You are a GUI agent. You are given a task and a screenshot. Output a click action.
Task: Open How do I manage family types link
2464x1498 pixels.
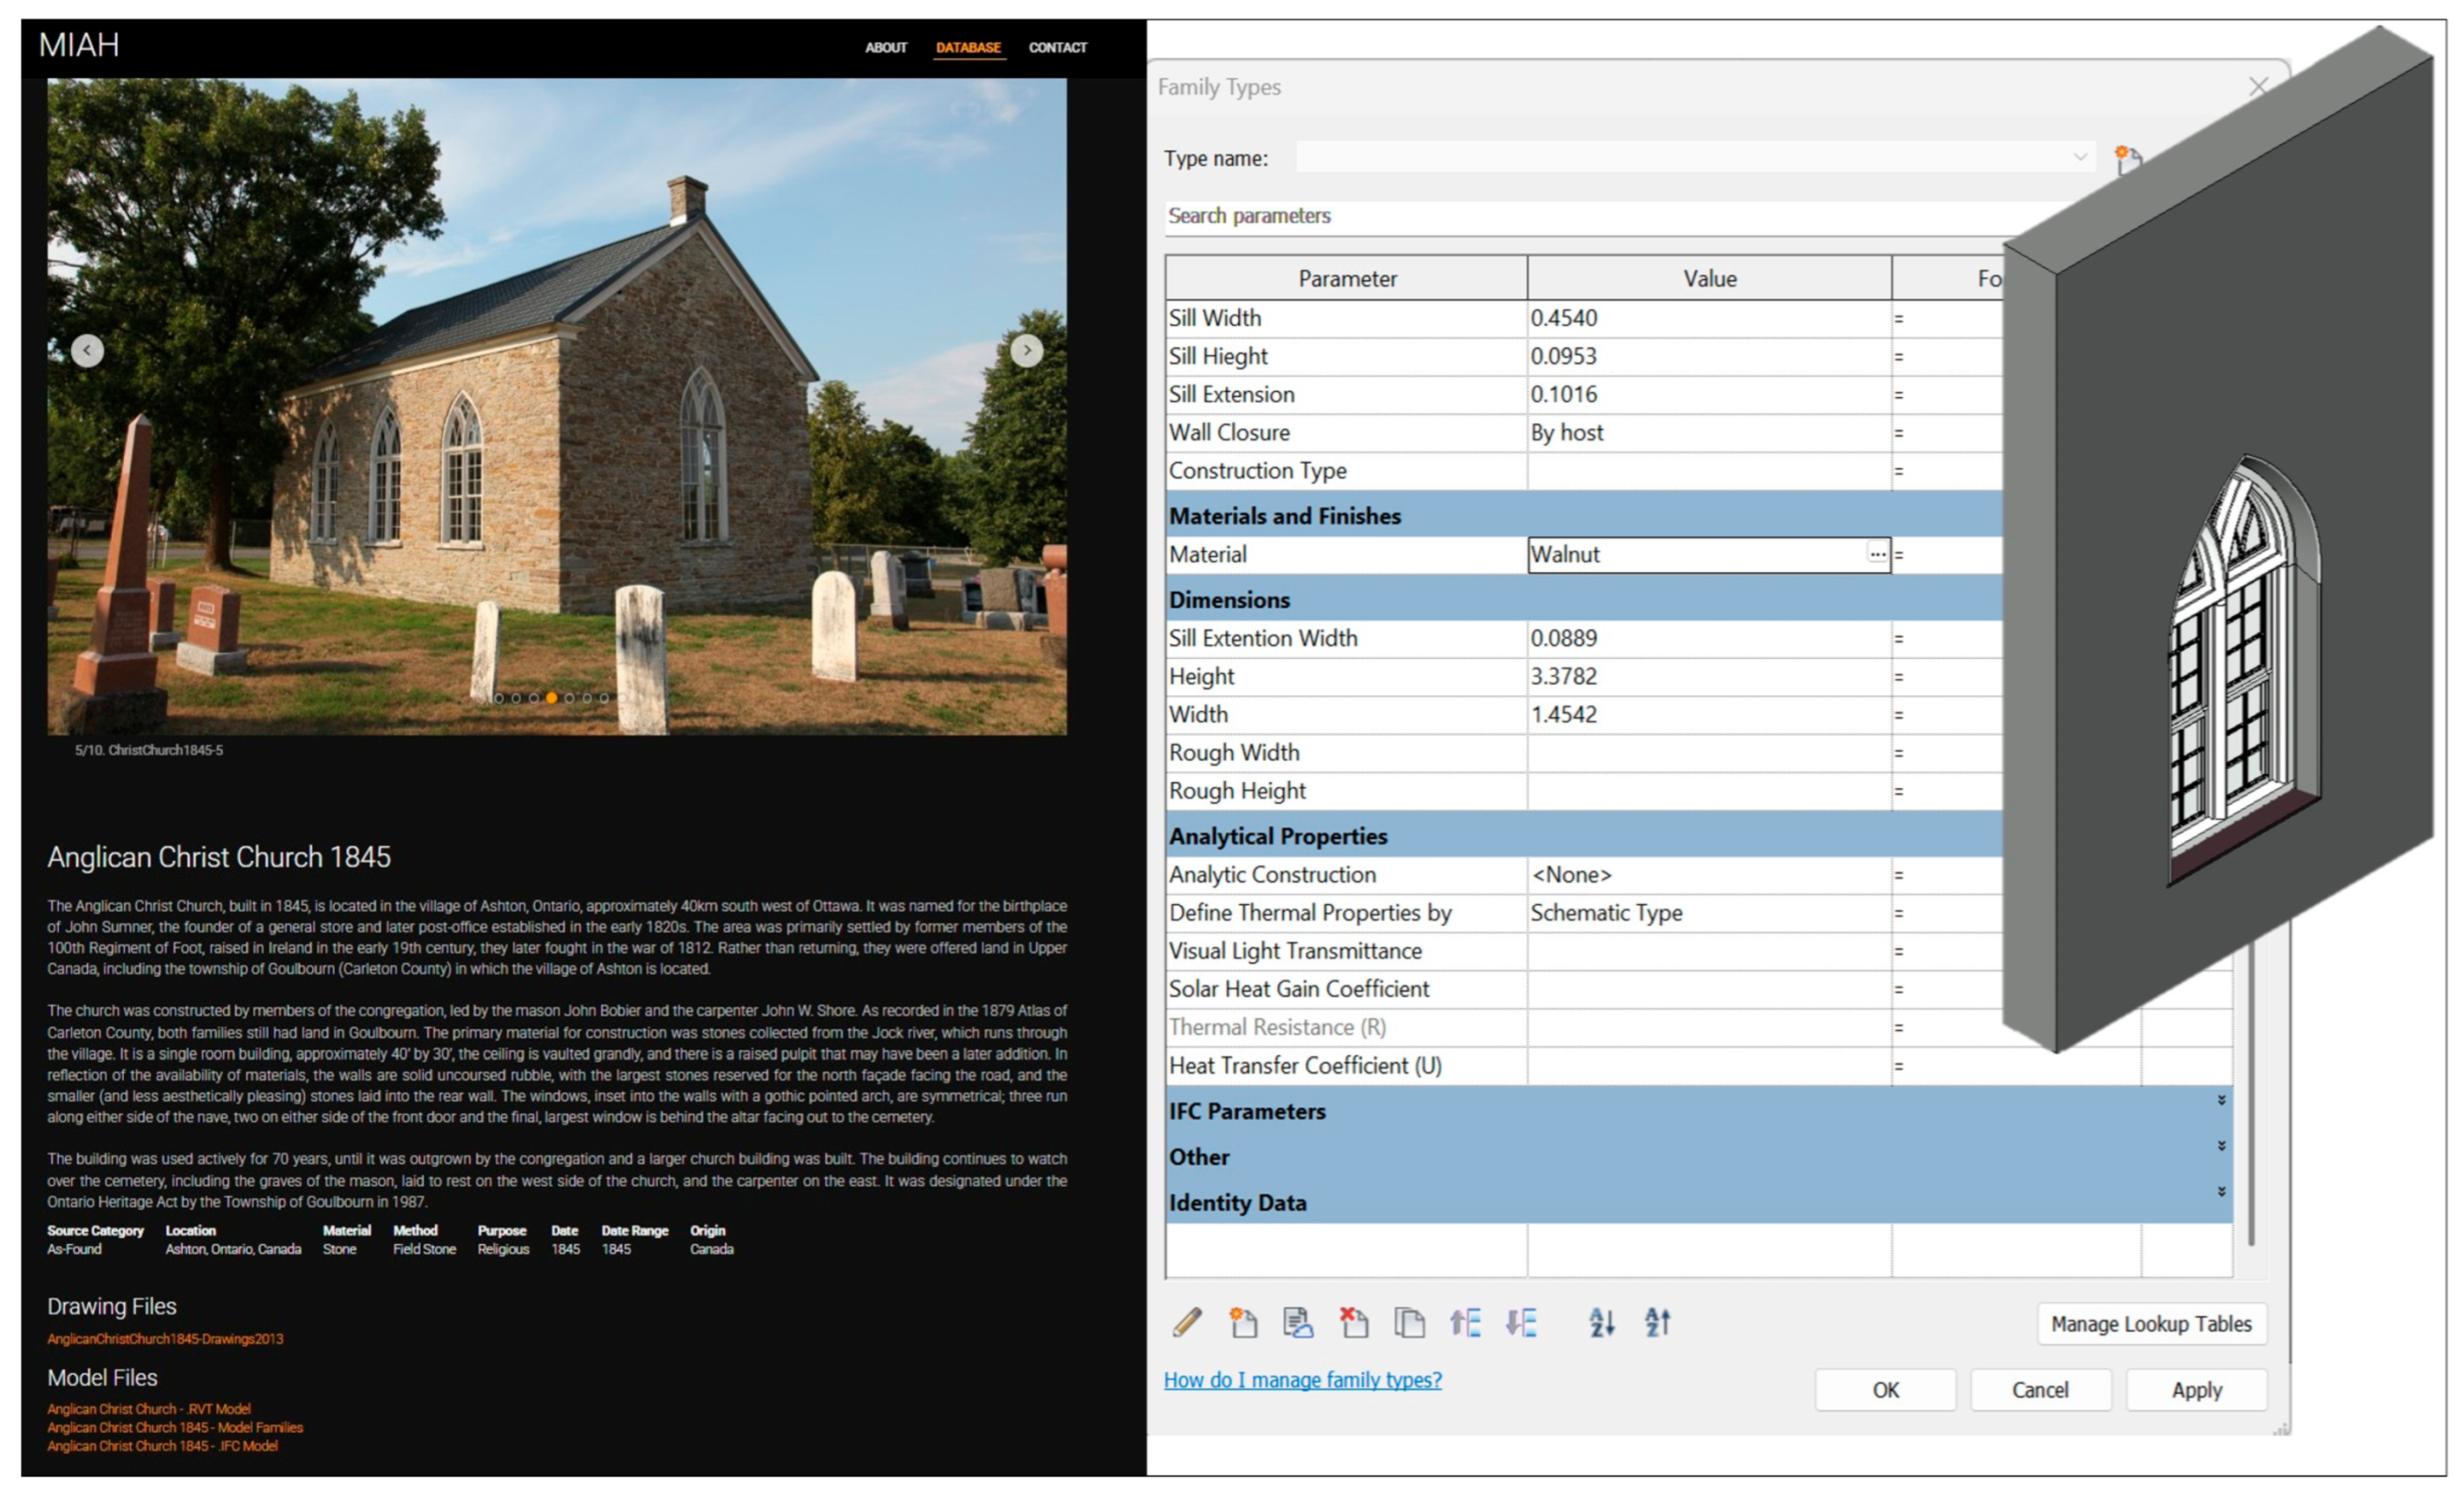(1302, 1380)
